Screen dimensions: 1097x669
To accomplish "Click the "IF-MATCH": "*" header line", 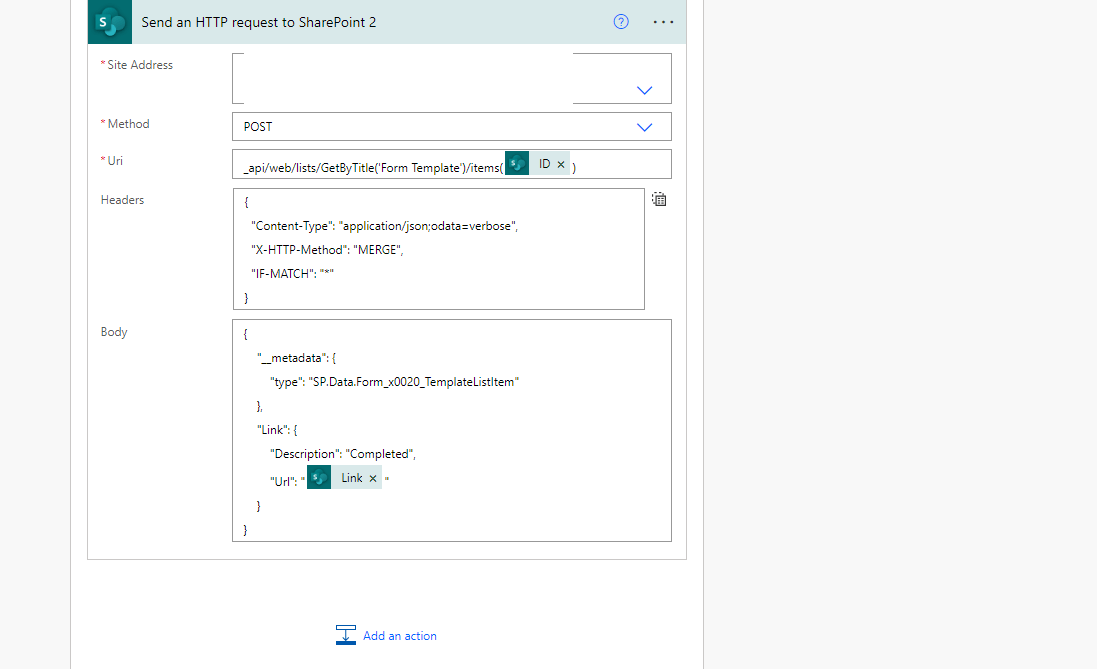I will coord(292,274).
